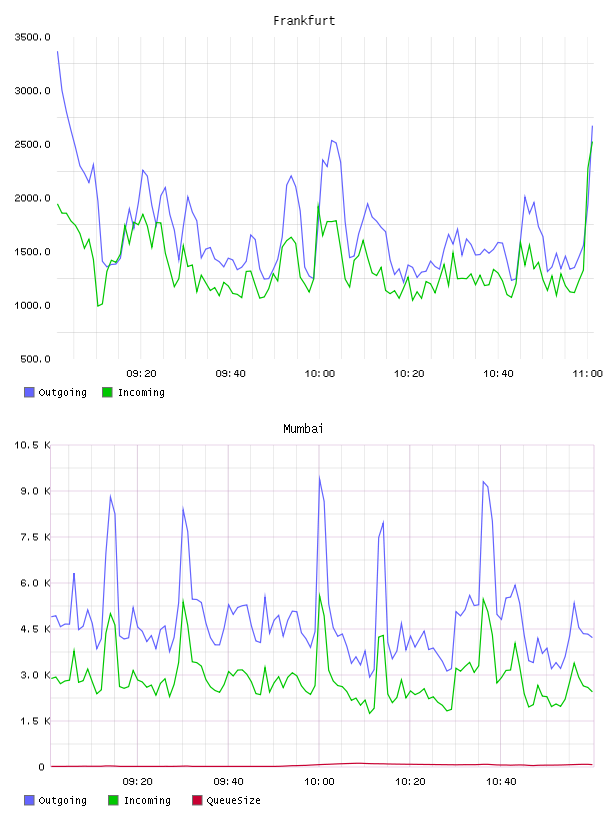Click the Mumbai chart title
608x816 pixels.
(x=303, y=429)
